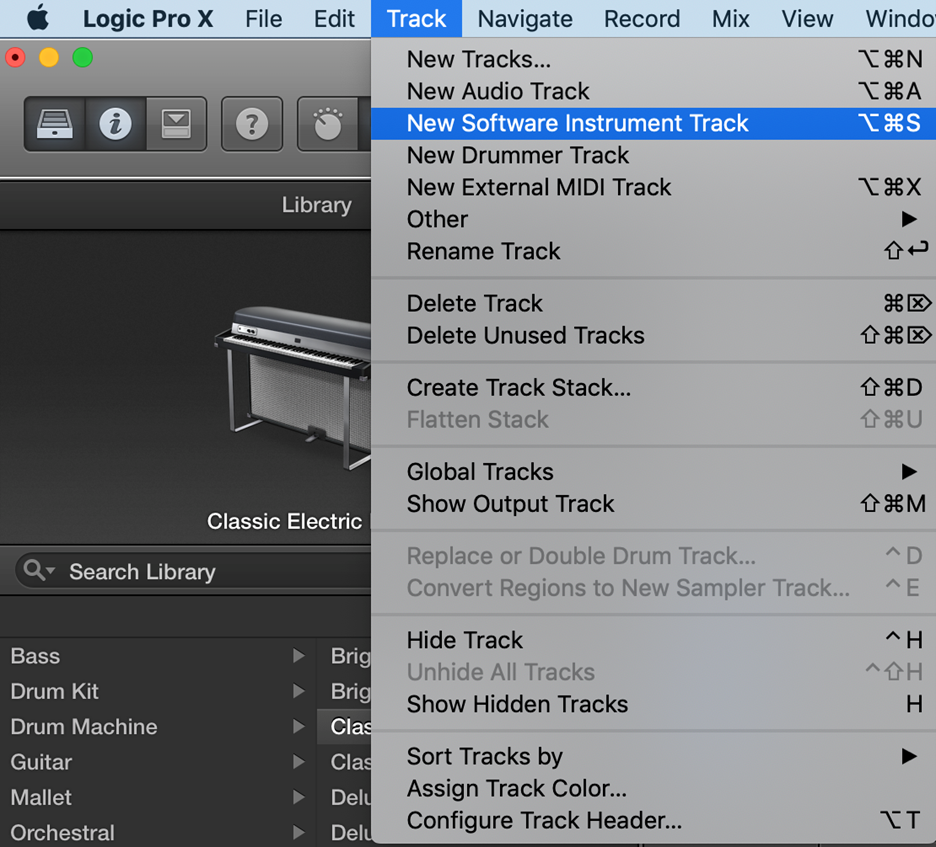Select Guitar category in Library
Image resolution: width=936 pixels, height=847 pixels.
coord(158,762)
